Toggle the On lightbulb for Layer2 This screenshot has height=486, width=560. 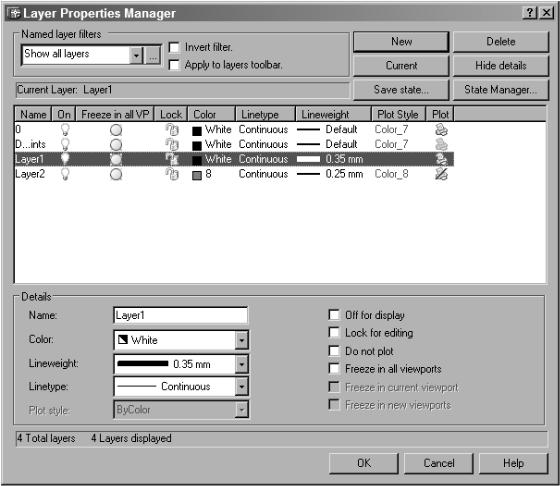tap(65, 174)
